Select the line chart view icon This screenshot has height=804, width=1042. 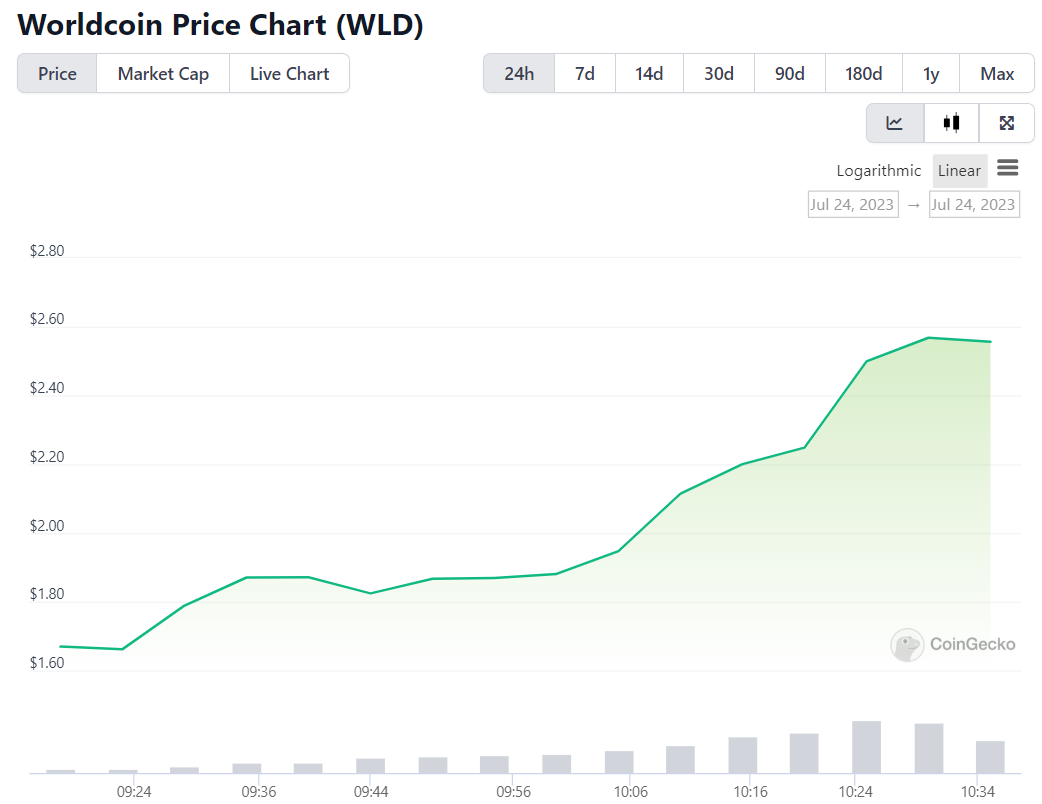tap(894, 122)
